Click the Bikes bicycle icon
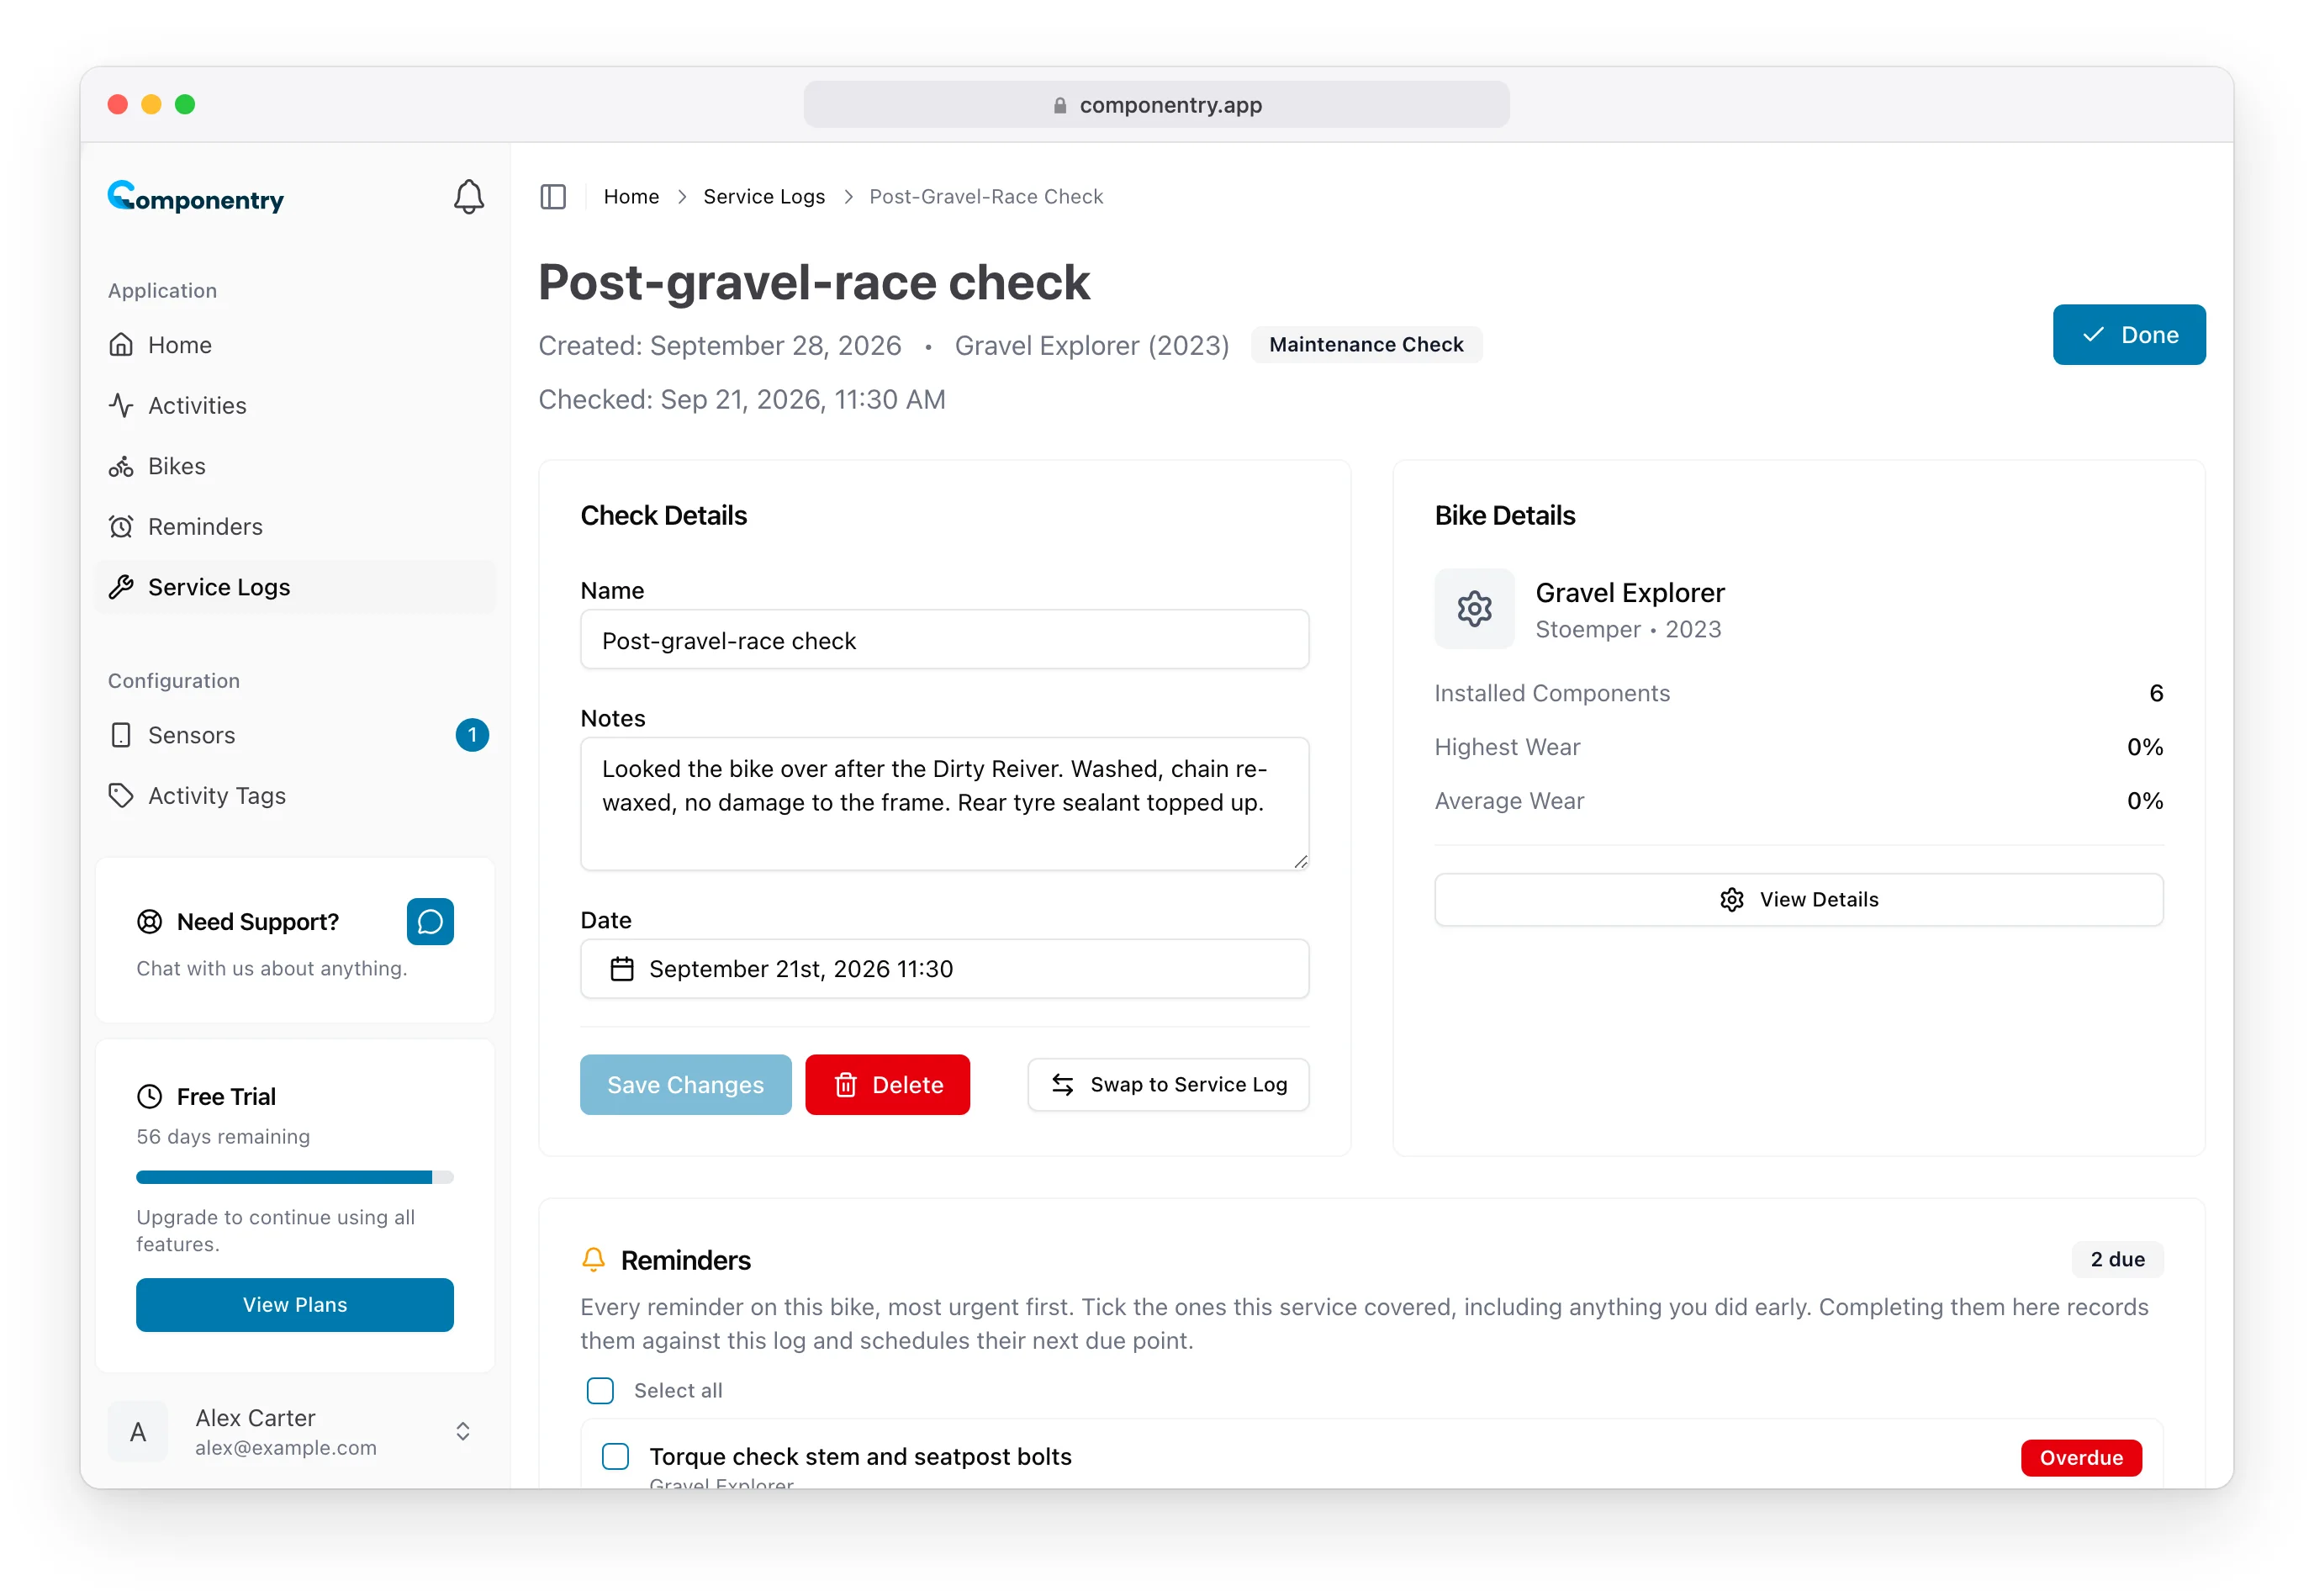 point(121,466)
